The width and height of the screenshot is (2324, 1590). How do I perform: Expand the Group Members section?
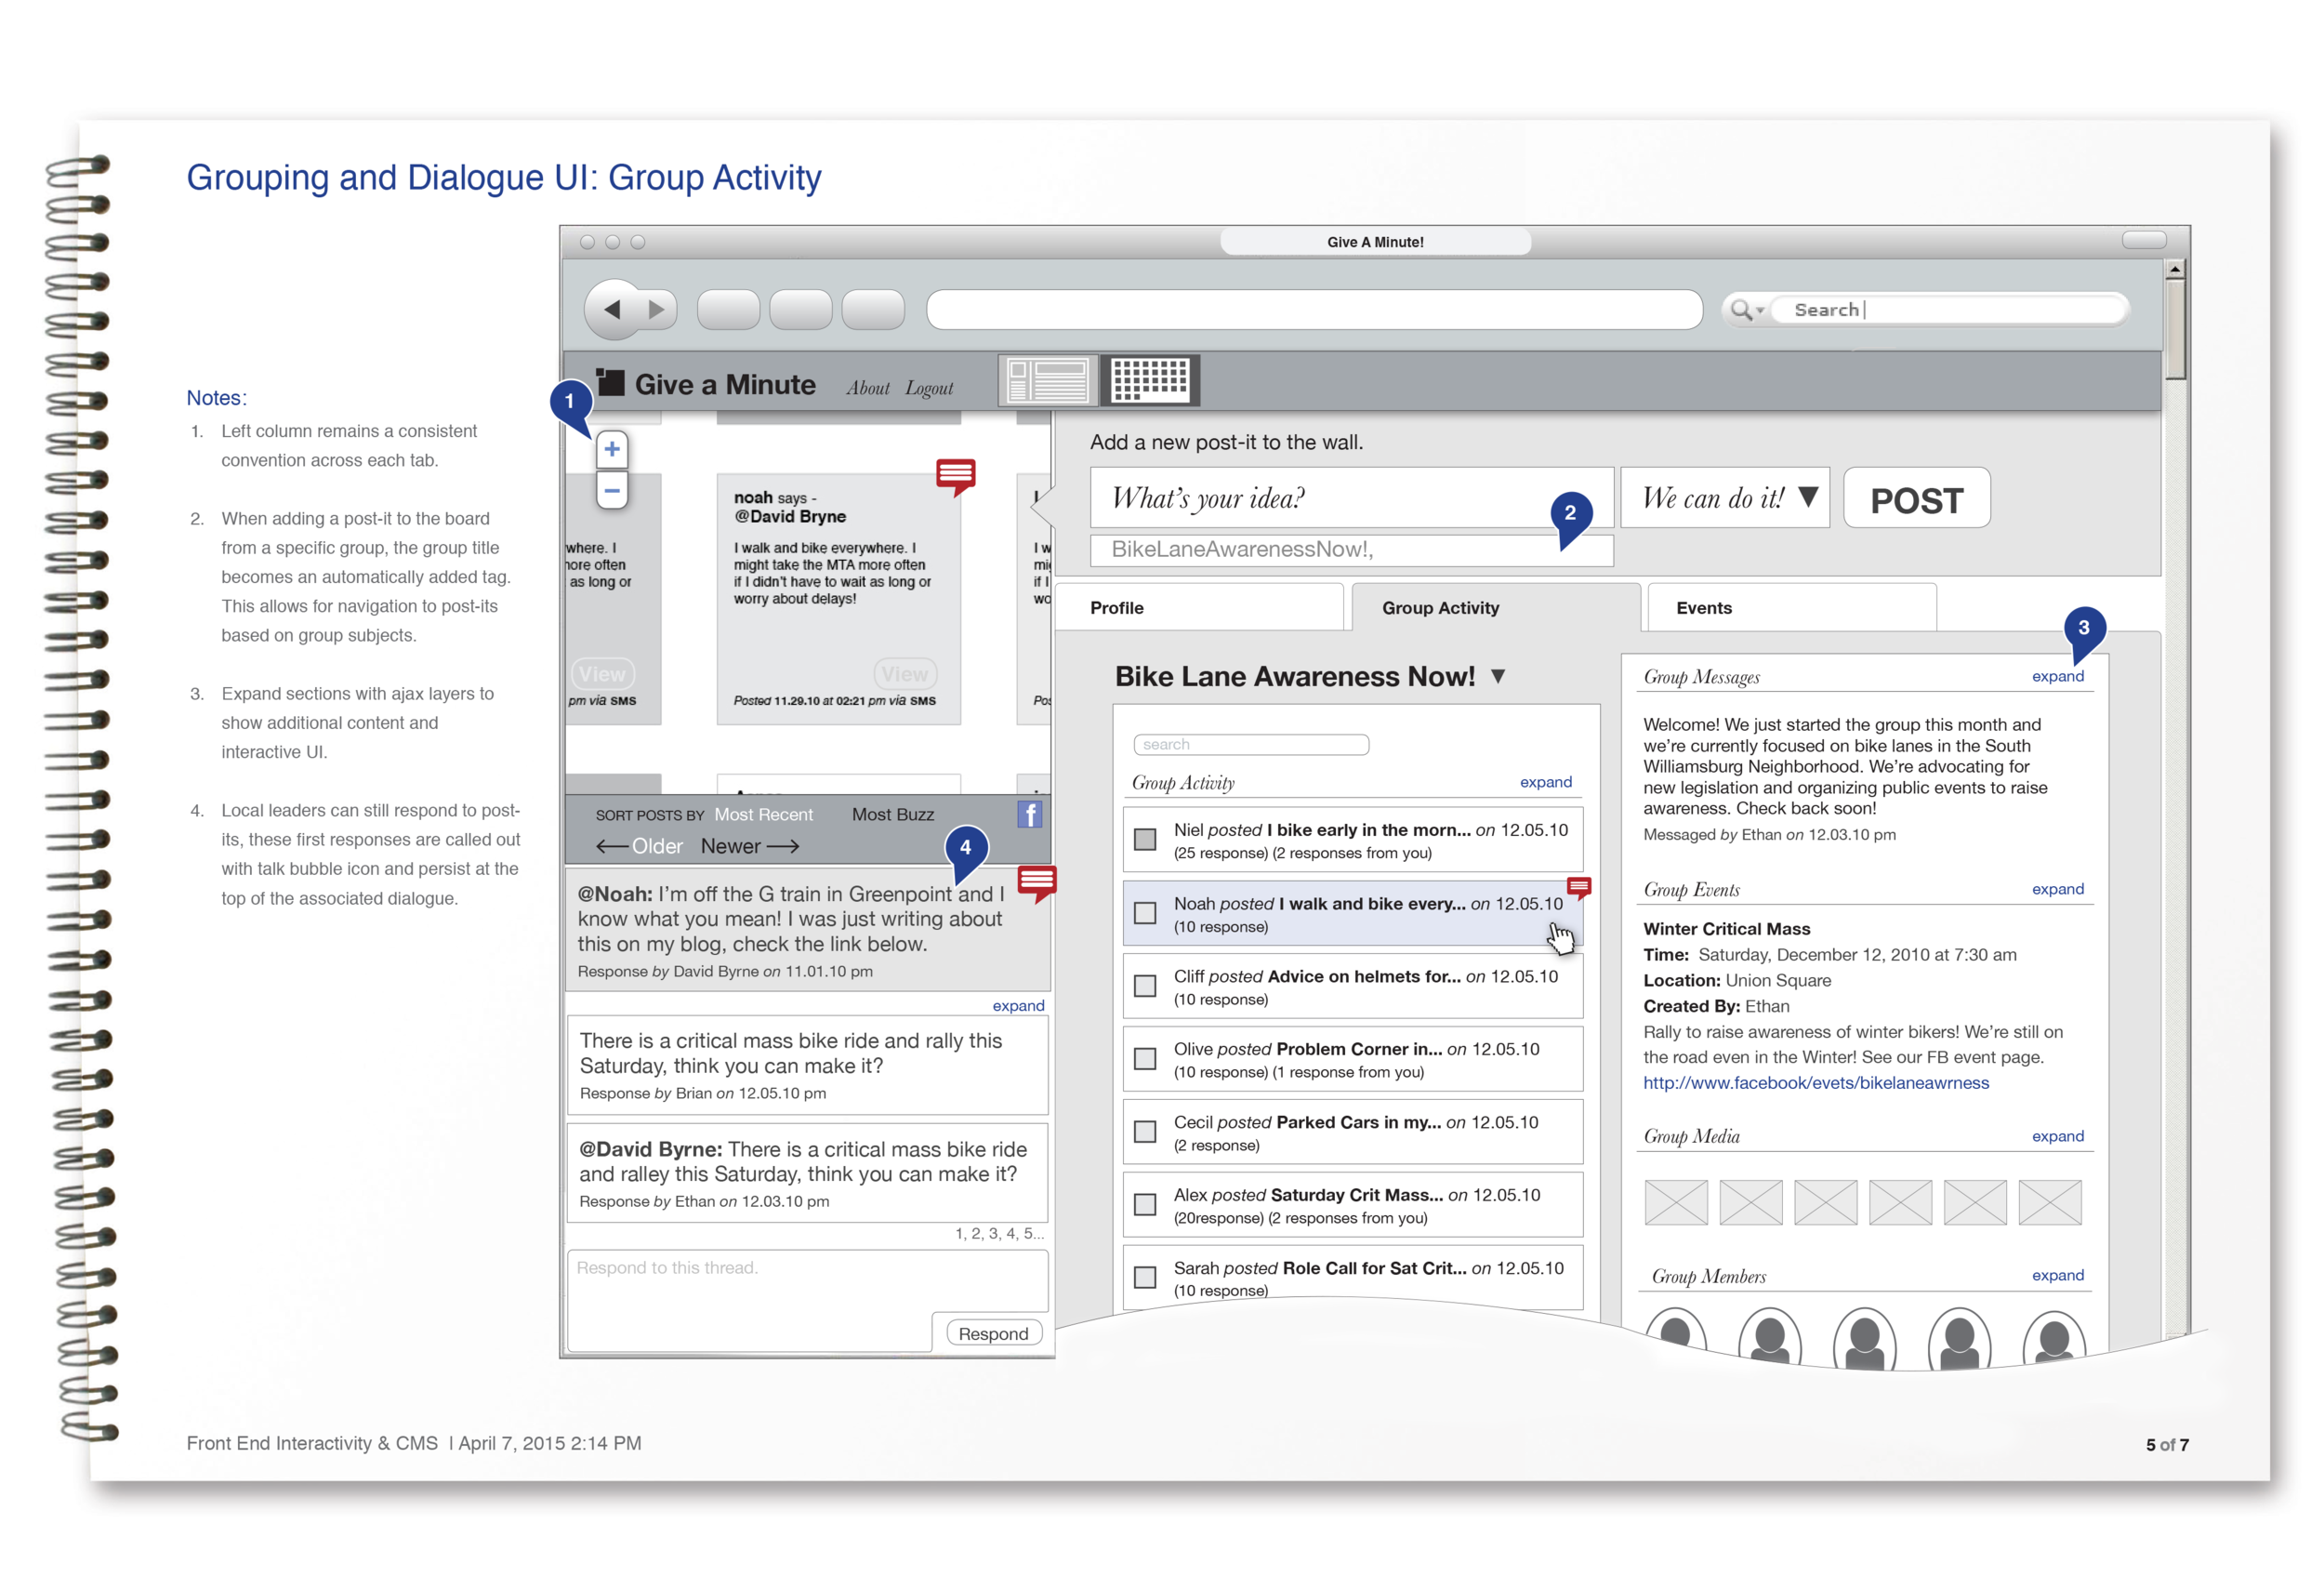click(2058, 1275)
